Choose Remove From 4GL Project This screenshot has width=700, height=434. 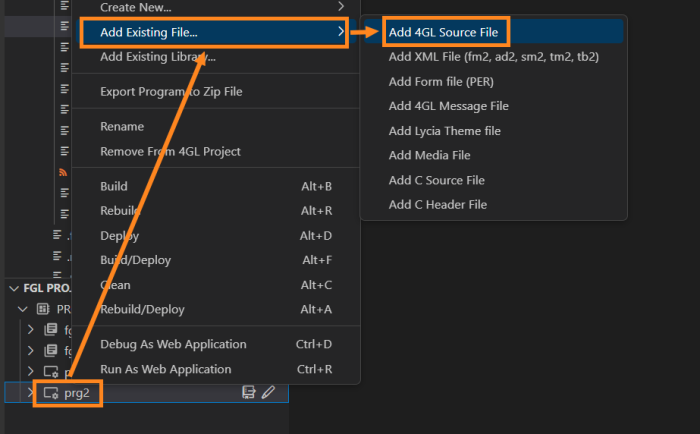coord(170,151)
